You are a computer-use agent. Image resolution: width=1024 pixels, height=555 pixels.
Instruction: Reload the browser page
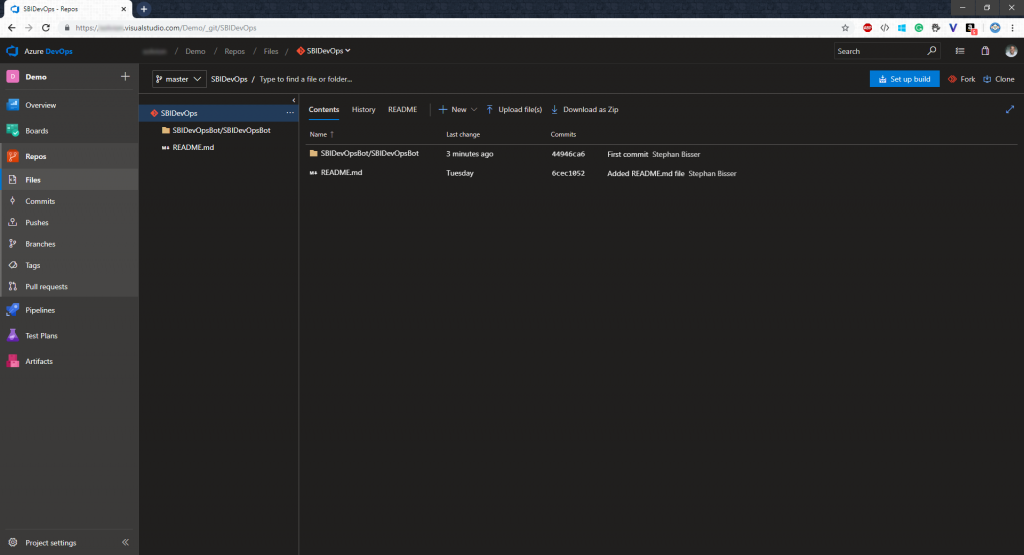[46, 28]
